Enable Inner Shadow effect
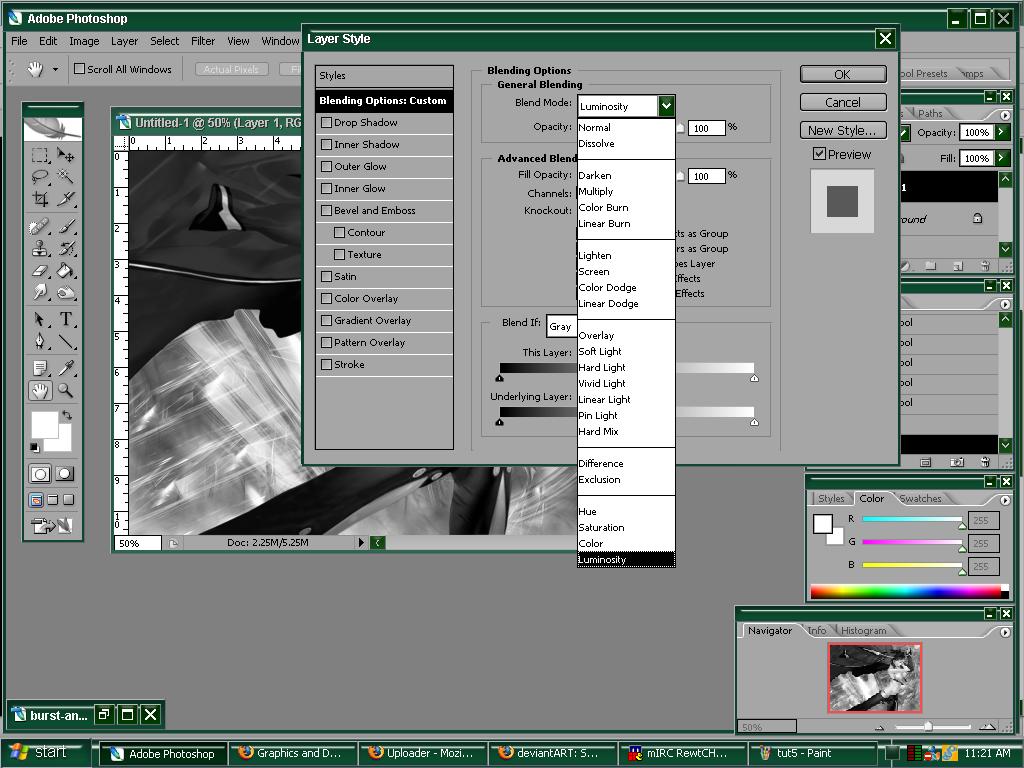This screenshot has height=768, width=1024. [327, 144]
